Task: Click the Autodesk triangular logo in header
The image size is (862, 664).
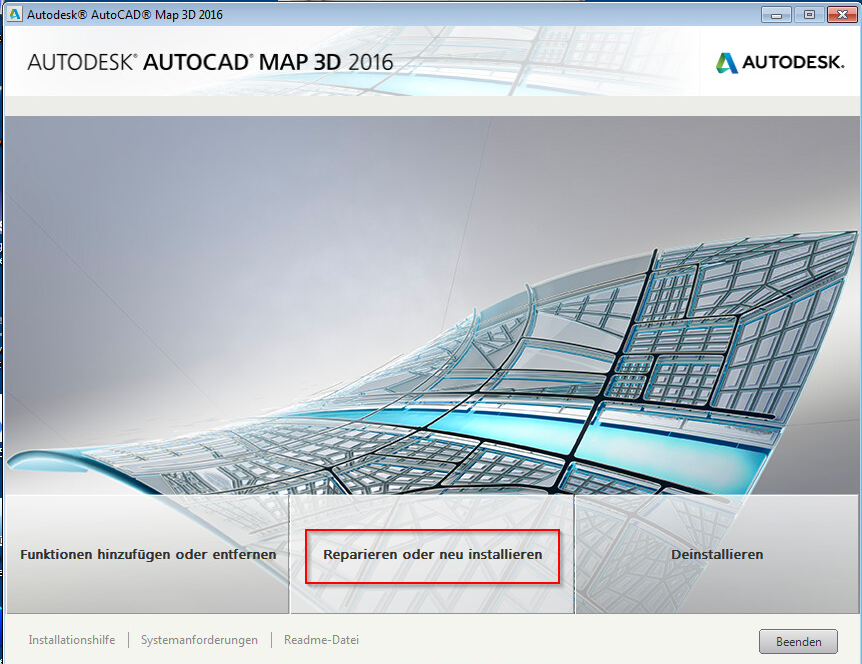Action: click(727, 63)
